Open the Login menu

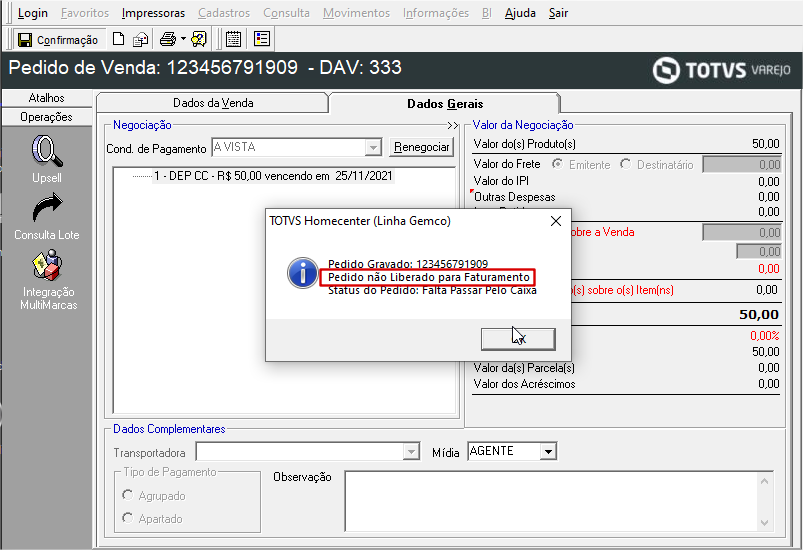point(32,13)
